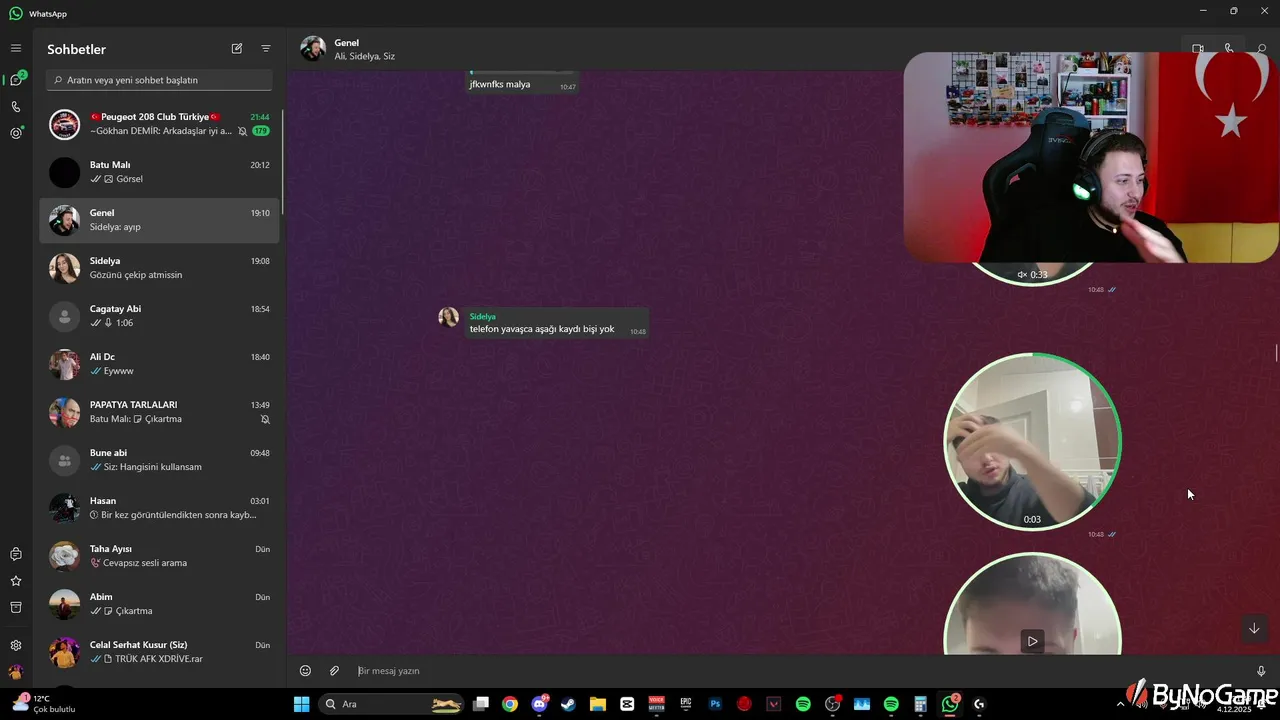Open the Taha Ayısı chat

(x=160, y=556)
